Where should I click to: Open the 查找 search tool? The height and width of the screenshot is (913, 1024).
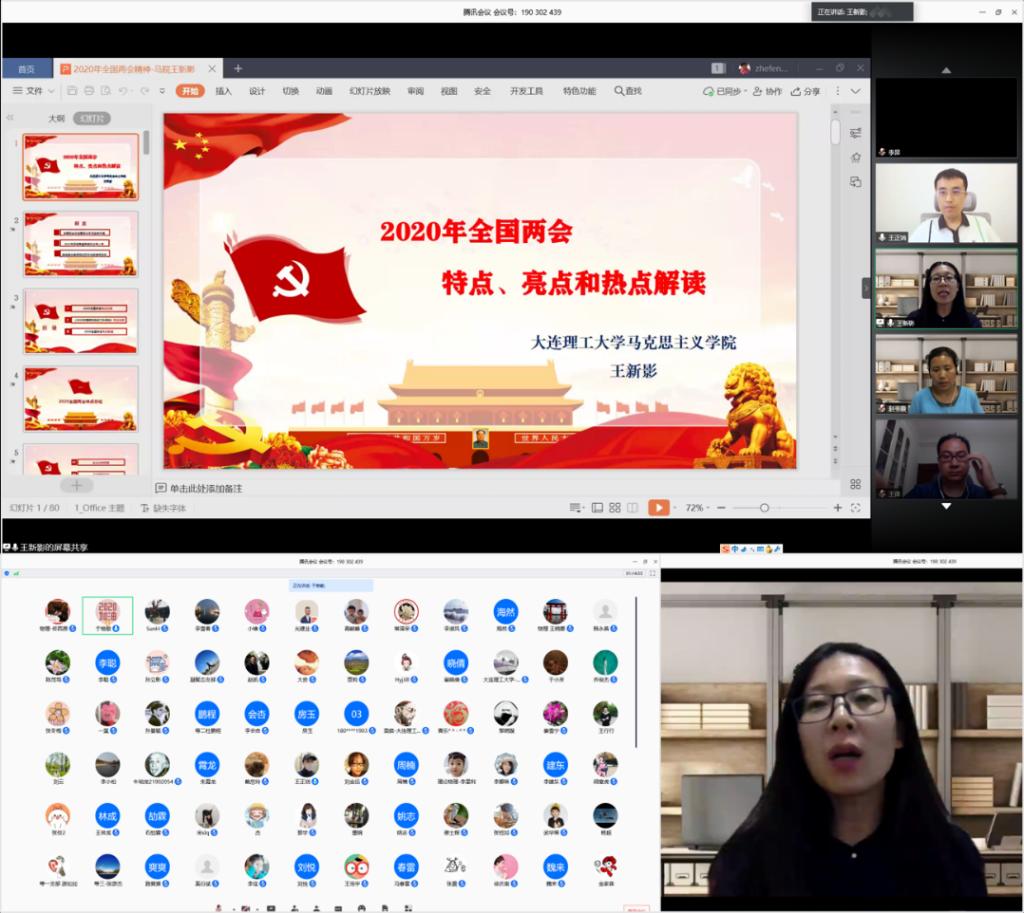[628, 91]
